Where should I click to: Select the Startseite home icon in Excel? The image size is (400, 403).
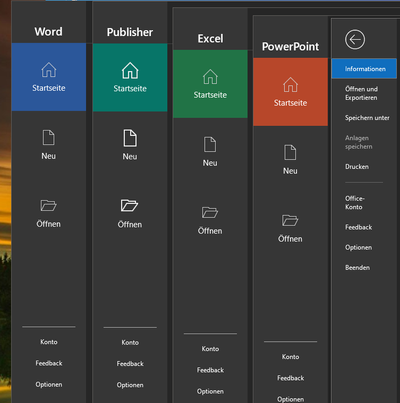210,77
